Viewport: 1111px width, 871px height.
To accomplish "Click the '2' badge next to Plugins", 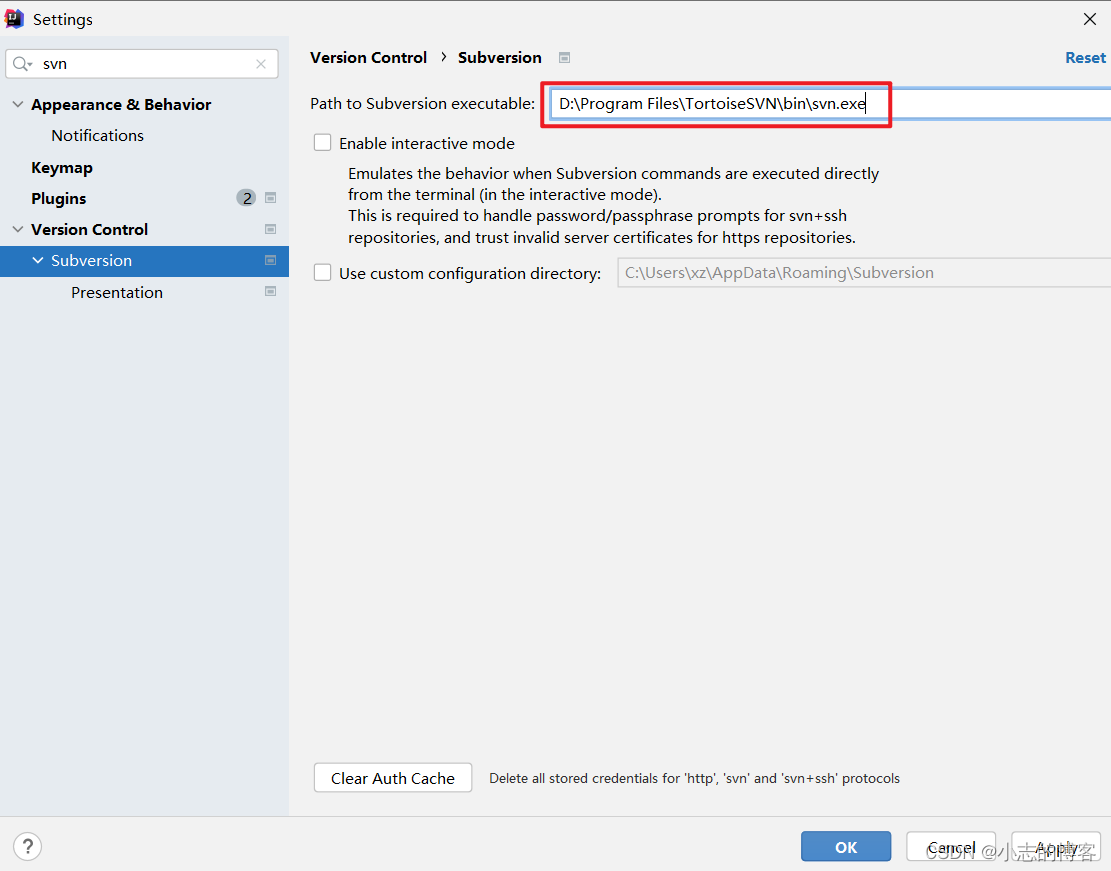I will 246,197.
